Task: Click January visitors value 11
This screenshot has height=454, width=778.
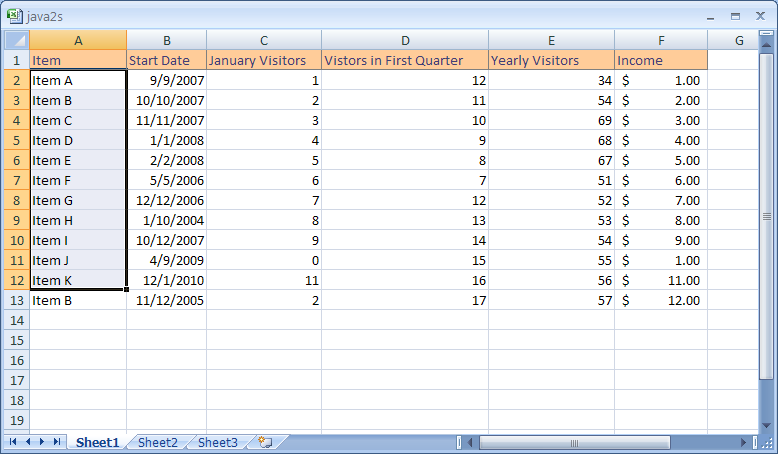Action: [264, 280]
